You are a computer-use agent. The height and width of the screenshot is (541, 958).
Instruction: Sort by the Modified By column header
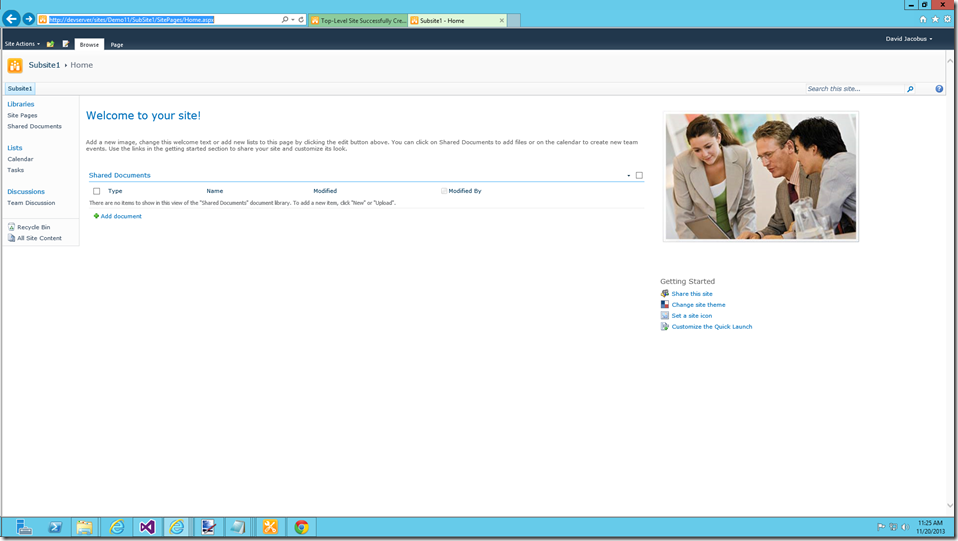coord(465,191)
